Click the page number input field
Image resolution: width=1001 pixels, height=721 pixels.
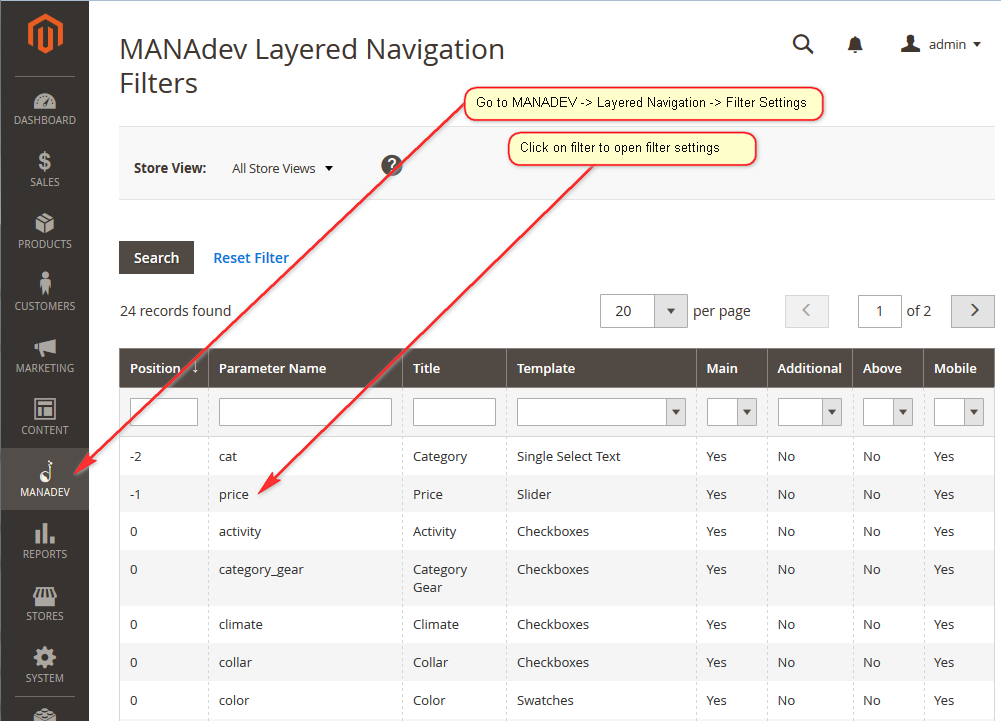[x=880, y=311]
